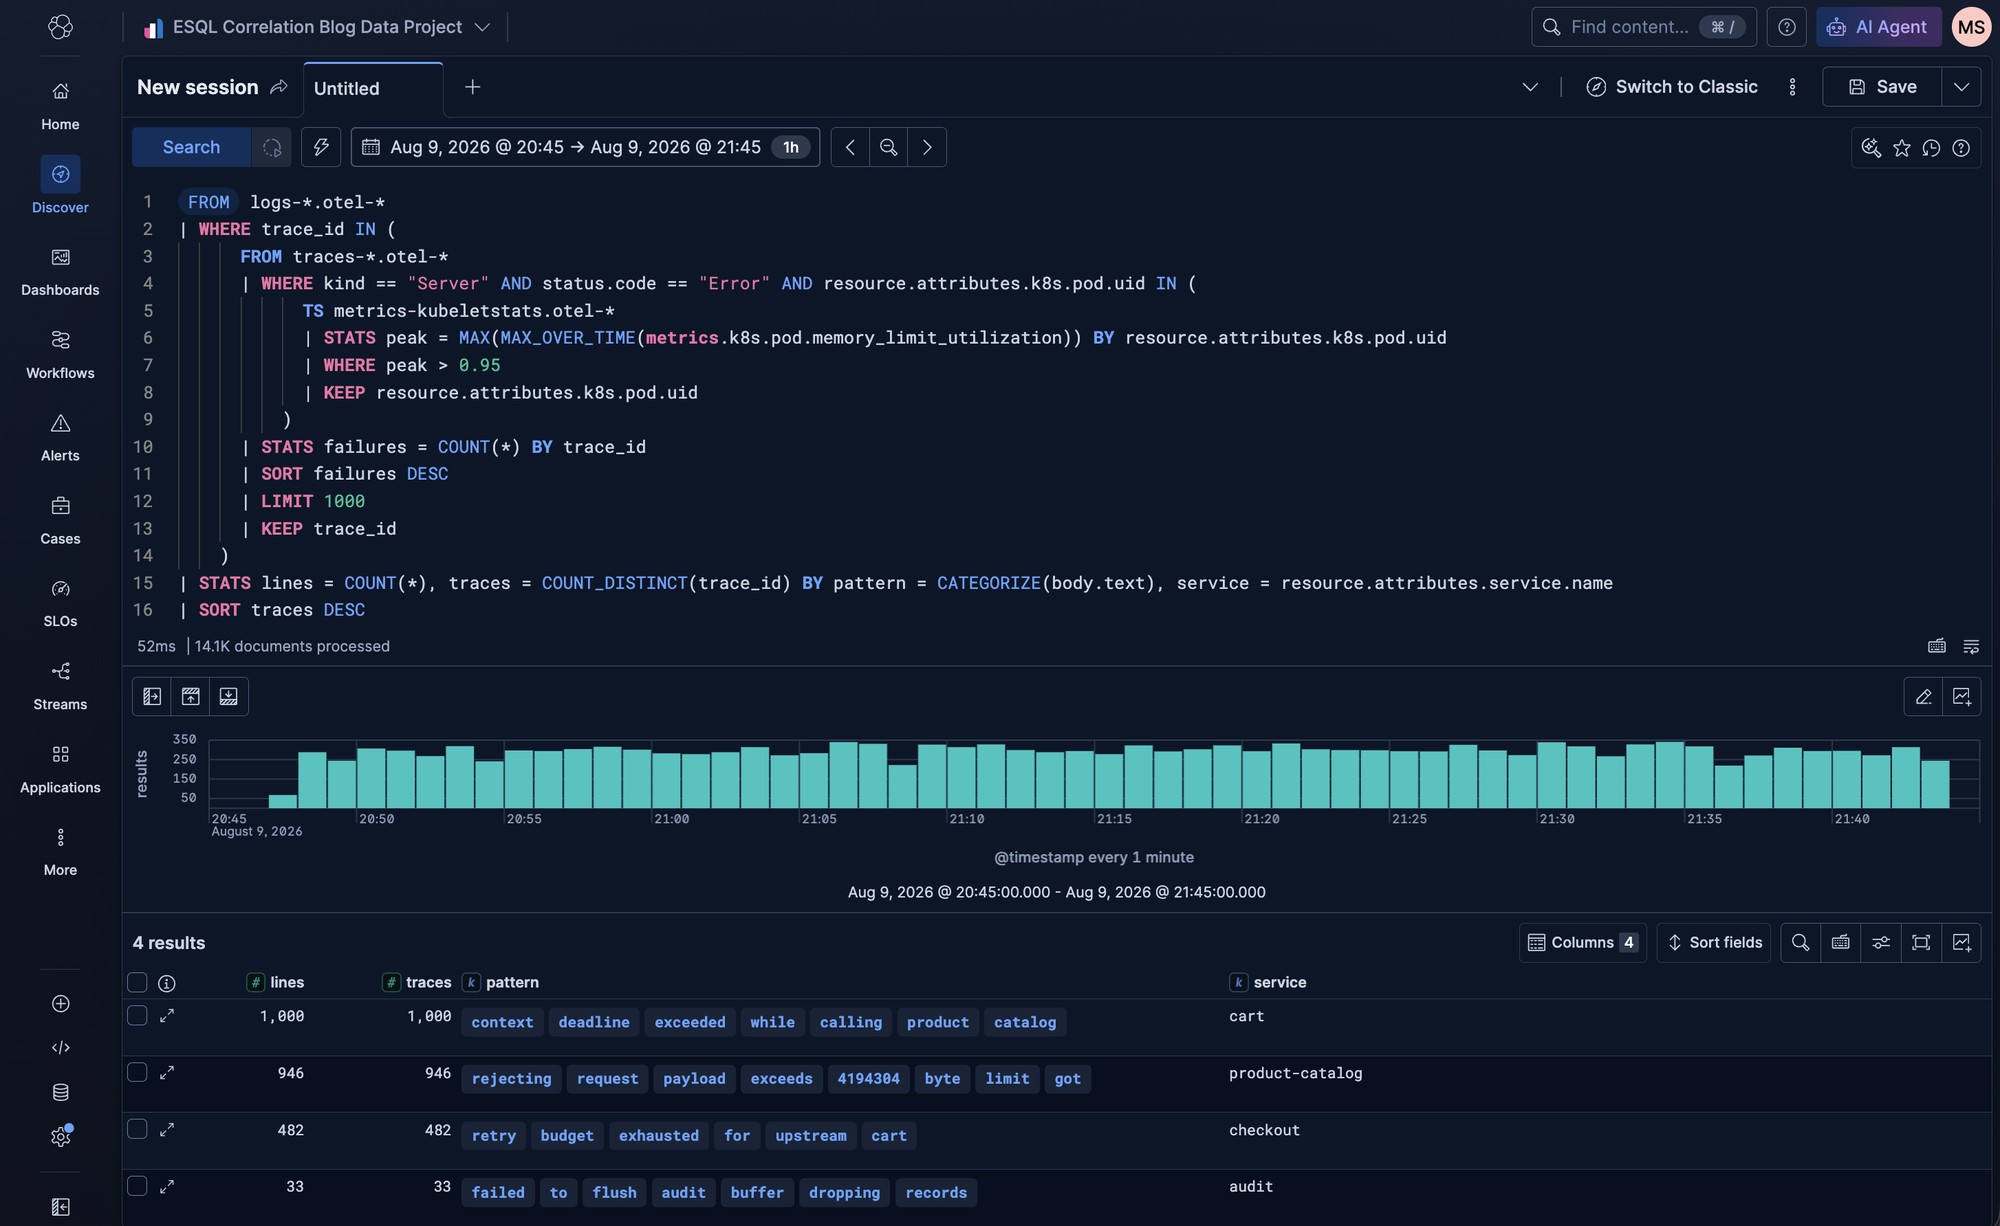Go to Home in sidebar
Image resolution: width=2000 pixels, height=1226 pixels.
[x=60, y=106]
